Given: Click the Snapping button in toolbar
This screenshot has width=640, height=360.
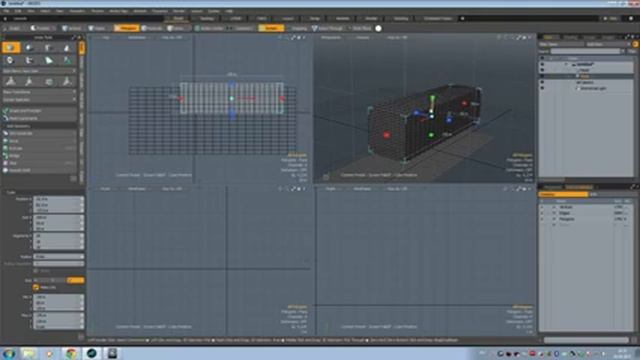Looking at the screenshot, I should coord(298,28).
